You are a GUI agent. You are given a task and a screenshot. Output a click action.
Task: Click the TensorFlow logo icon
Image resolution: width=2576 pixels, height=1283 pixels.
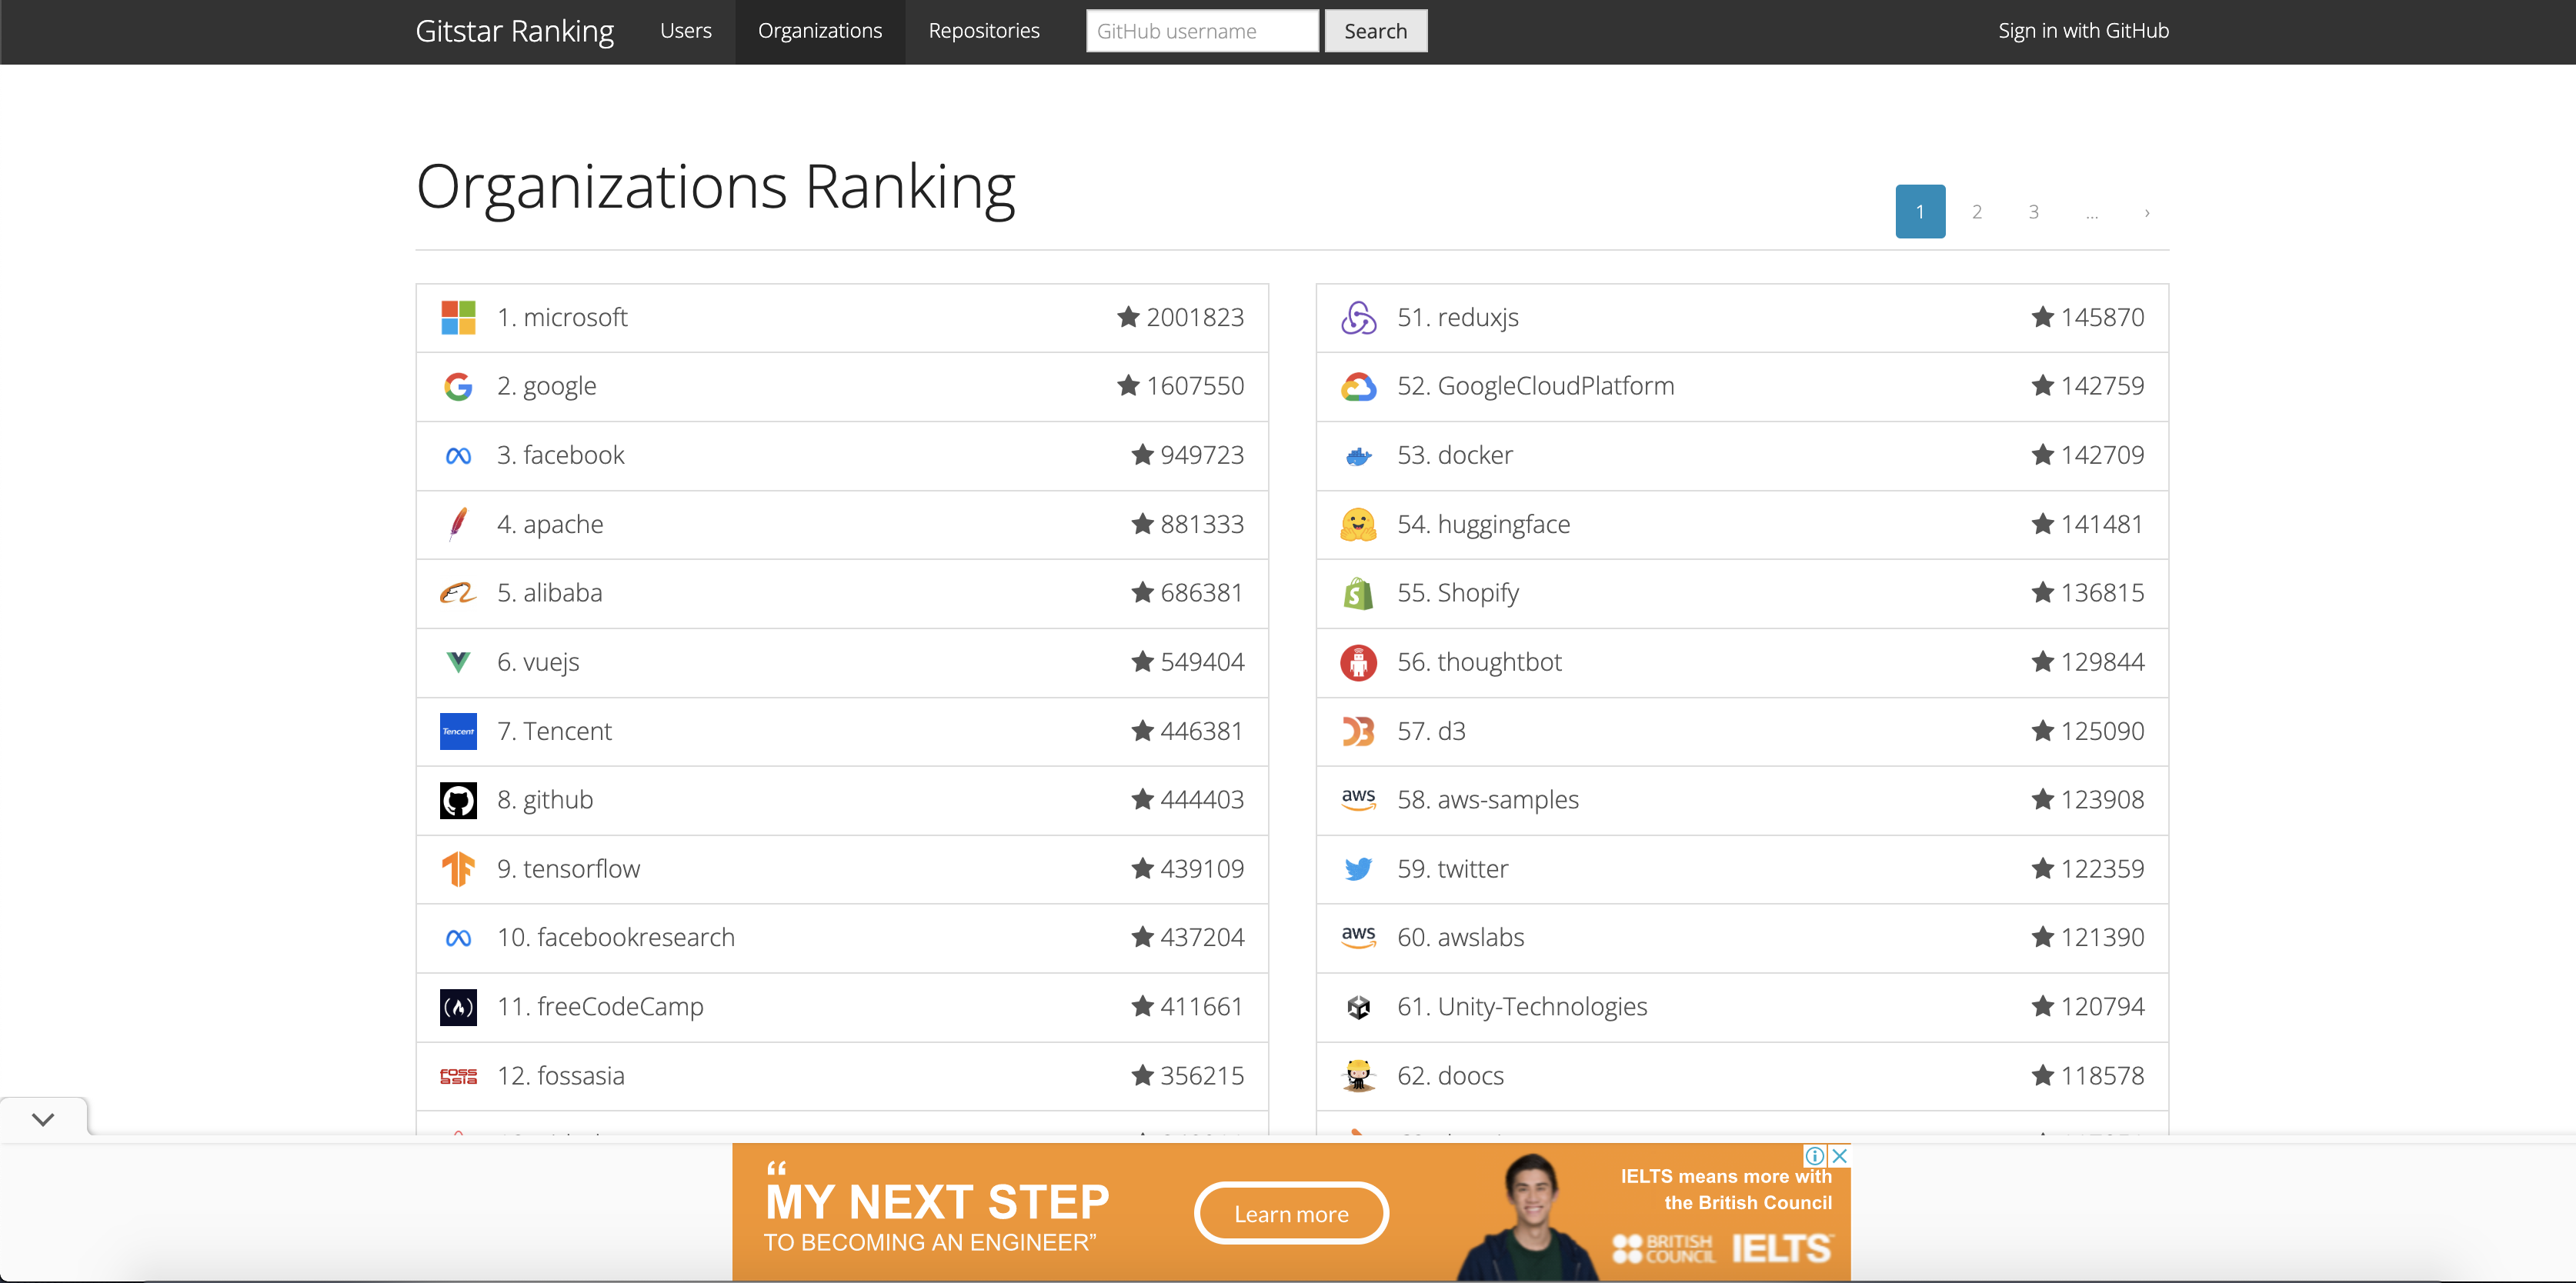pos(458,869)
